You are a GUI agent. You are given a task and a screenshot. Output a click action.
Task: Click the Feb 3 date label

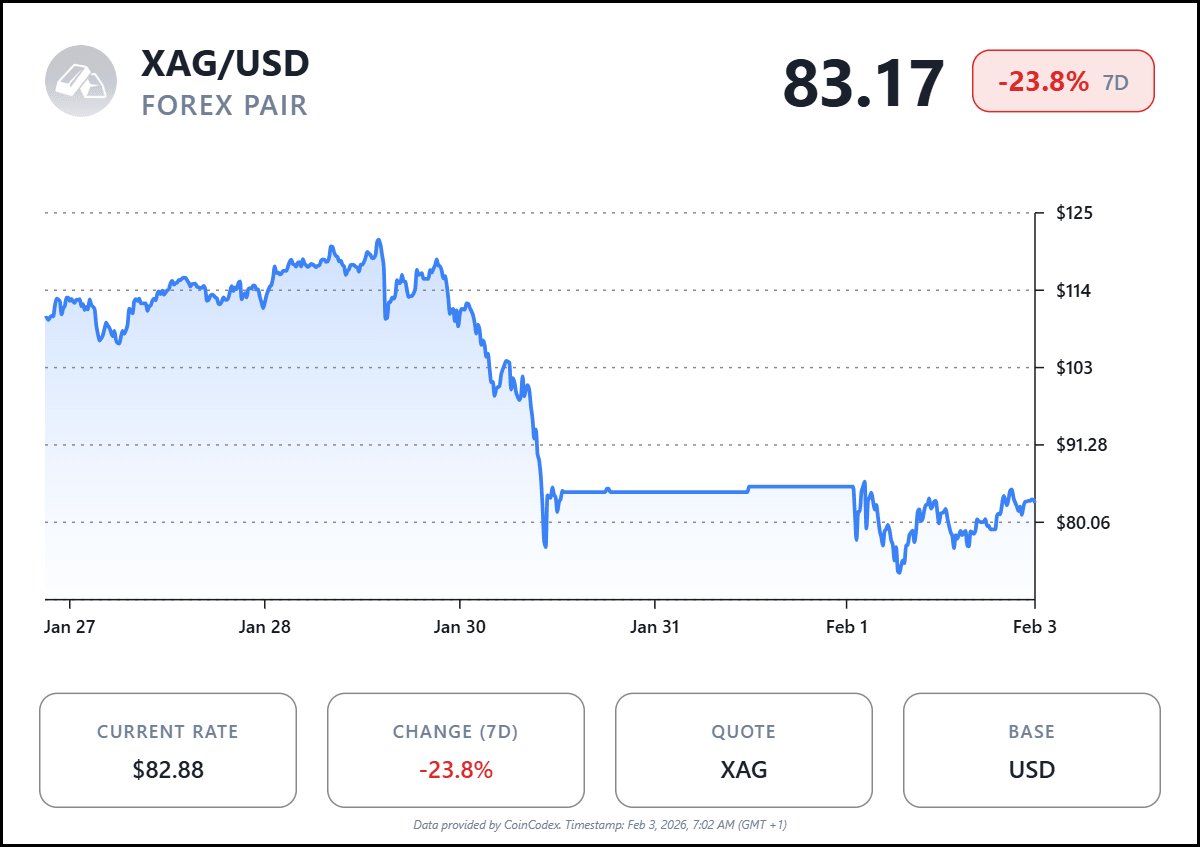click(x=1033, y=628)
